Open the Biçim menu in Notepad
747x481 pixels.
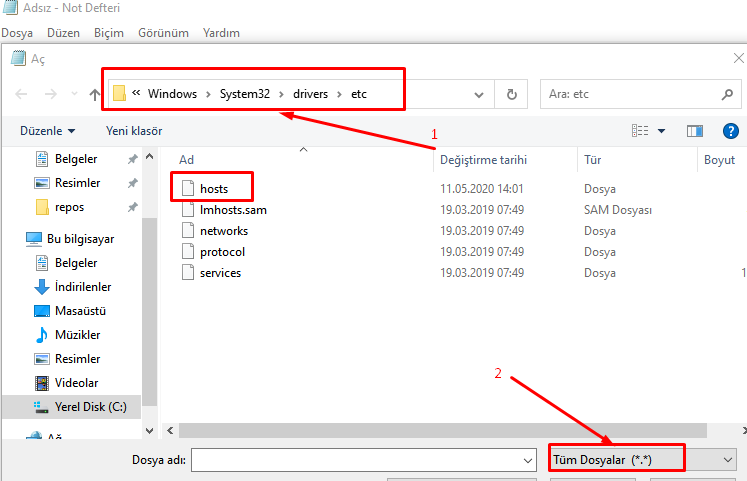click(109, 33)
